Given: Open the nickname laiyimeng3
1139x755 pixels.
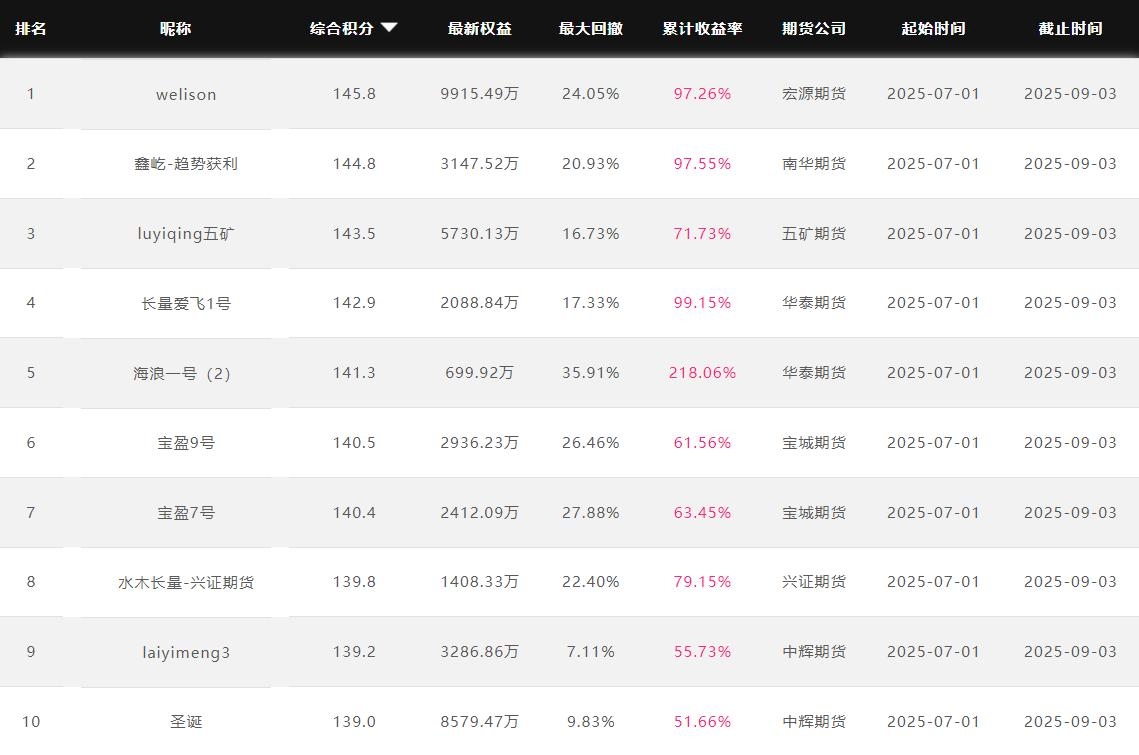Looking at the screenshot, I should (x=186, y=652).
